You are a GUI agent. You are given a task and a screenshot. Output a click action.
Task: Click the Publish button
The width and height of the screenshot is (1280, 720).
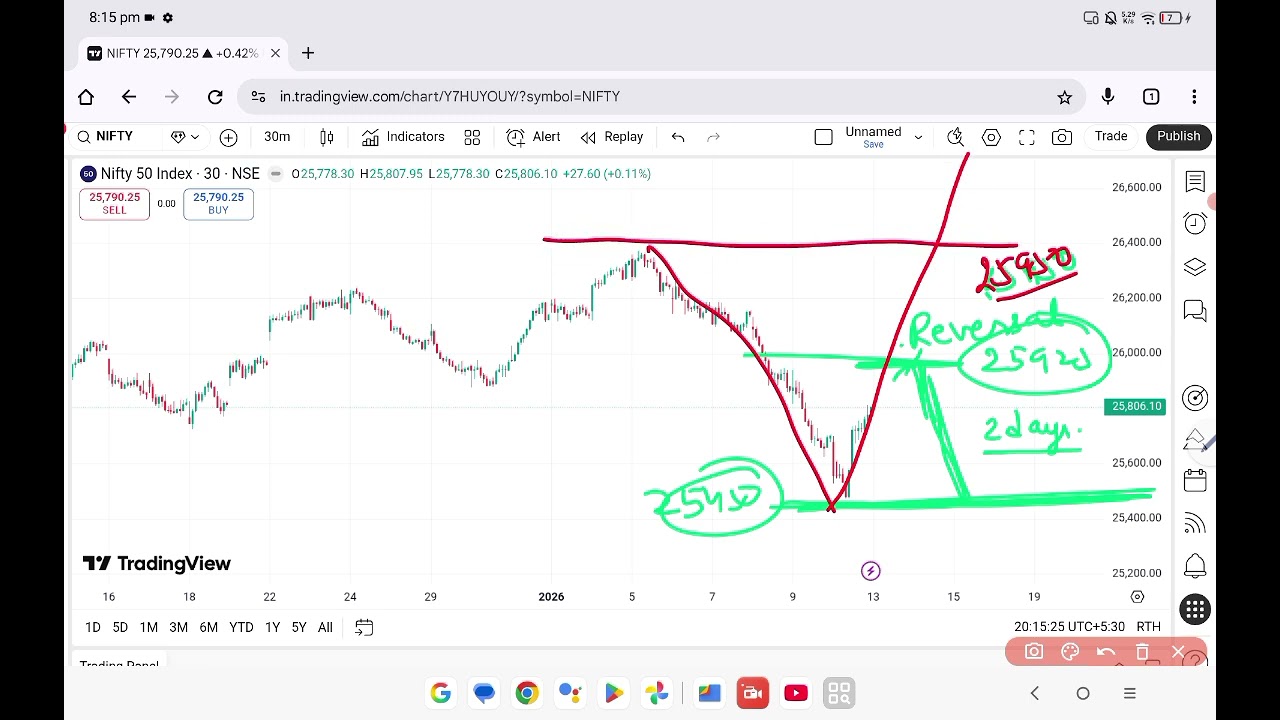click(1179, 137)
